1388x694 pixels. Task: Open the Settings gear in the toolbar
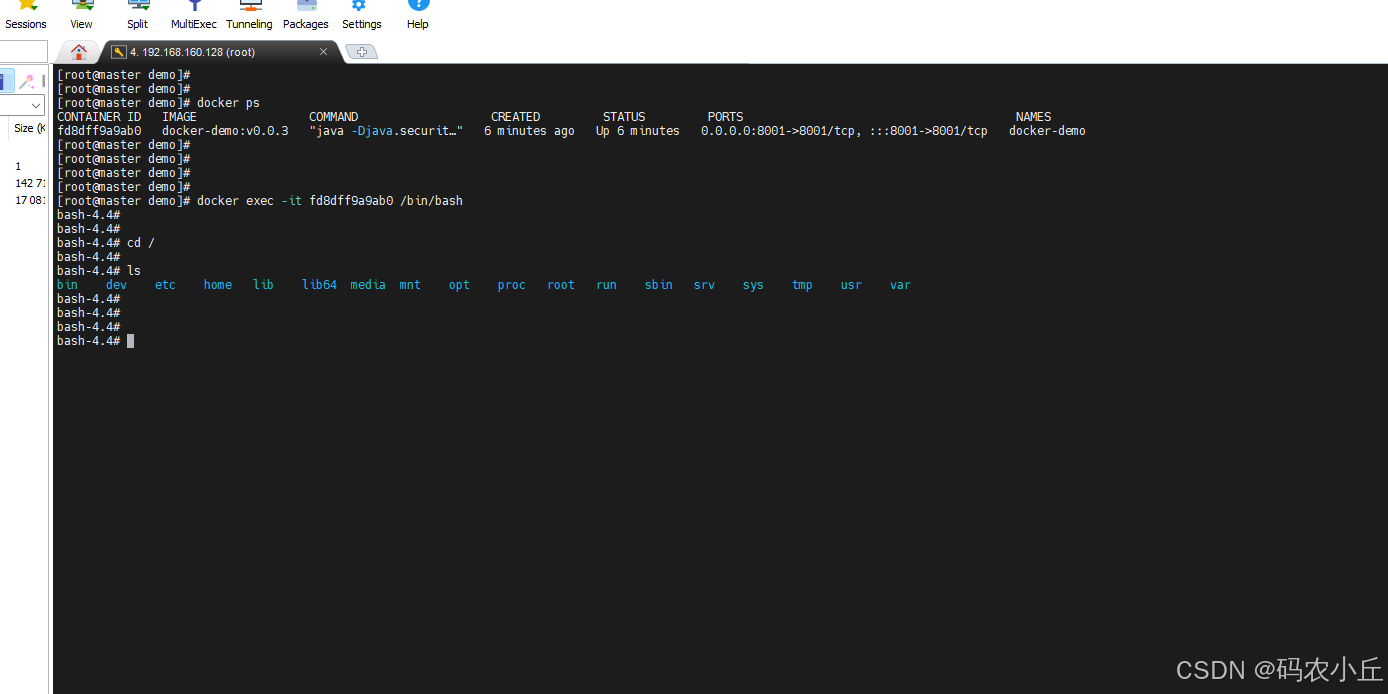[x=361, y=15]
